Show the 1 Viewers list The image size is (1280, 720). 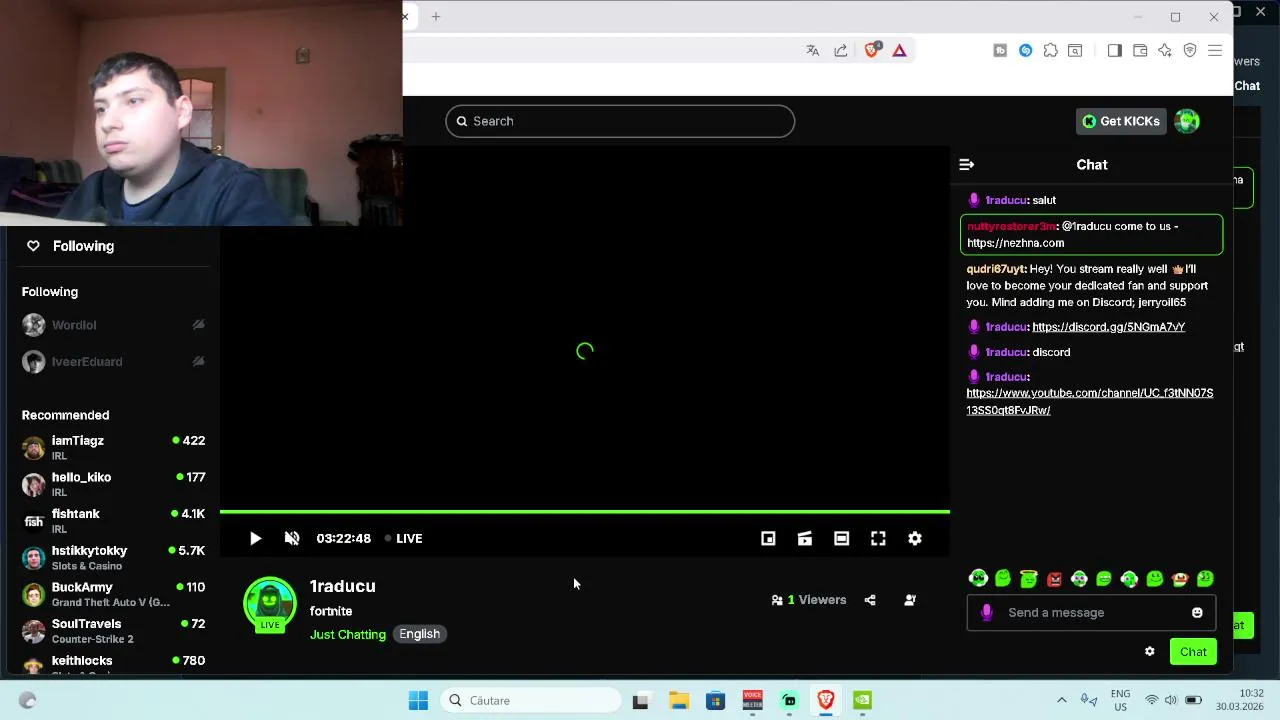click(x=809, y=600)
